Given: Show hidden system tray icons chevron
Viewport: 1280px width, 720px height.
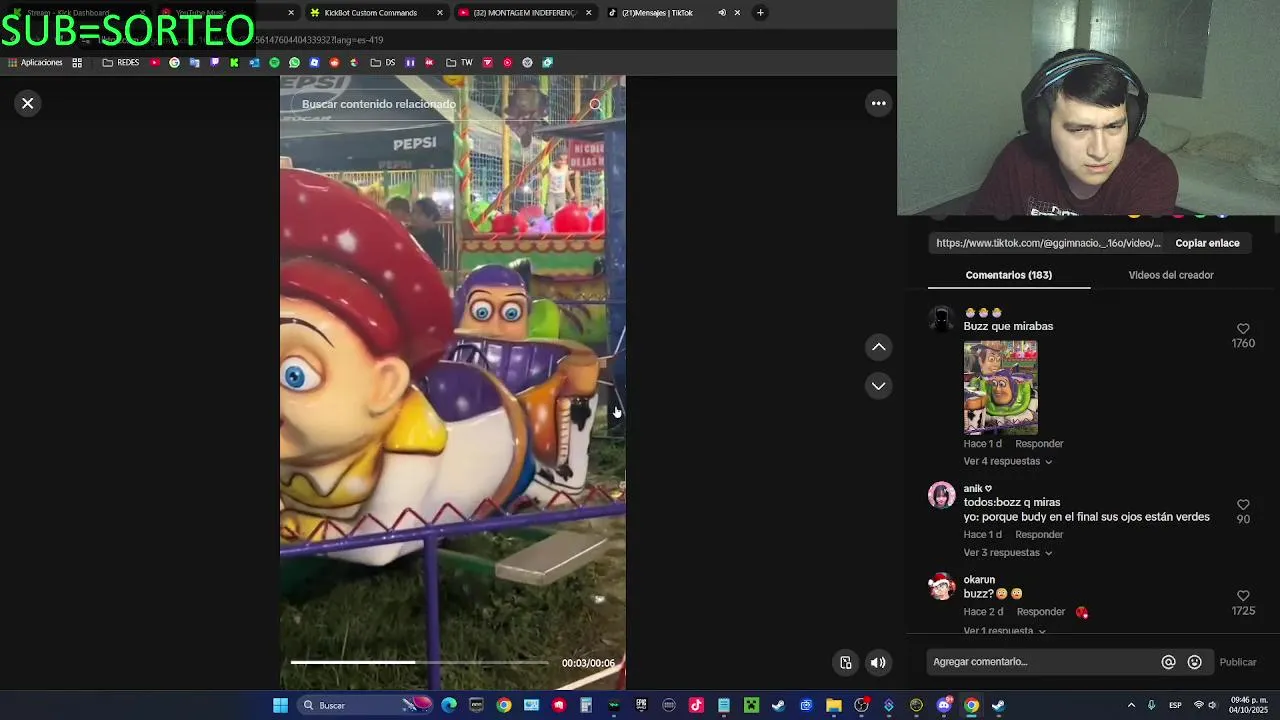Looking at the screenshot, I should click(1131, 705).
